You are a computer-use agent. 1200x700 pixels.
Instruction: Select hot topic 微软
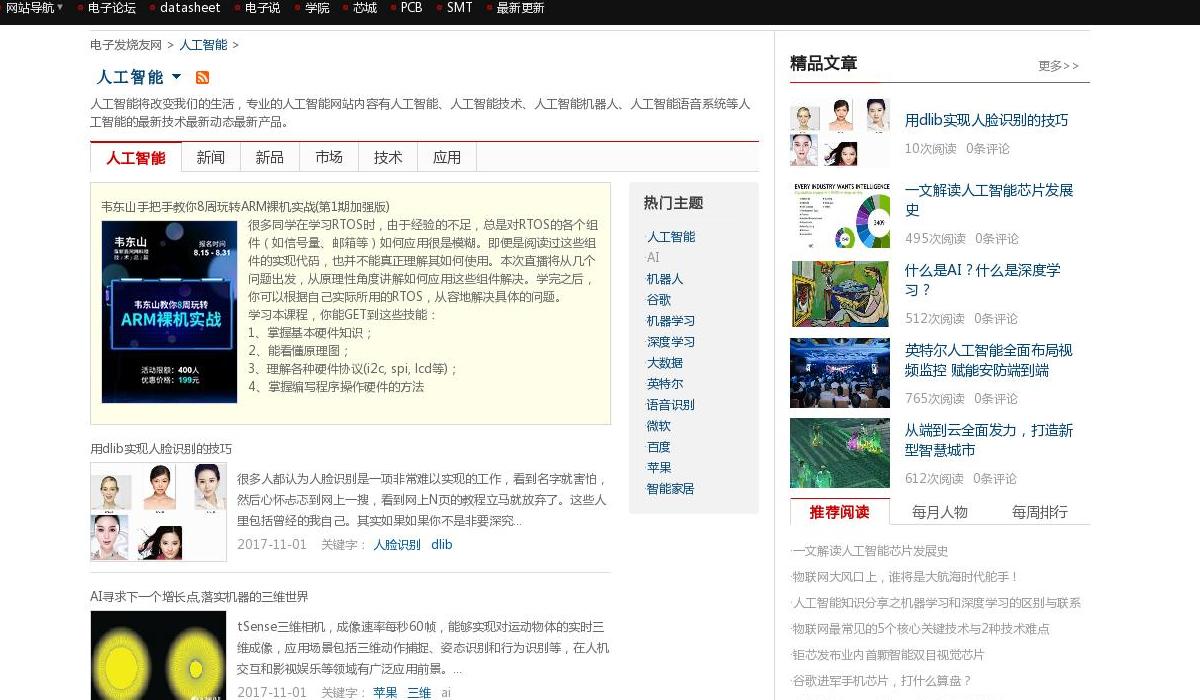click(x=659, y=426)
